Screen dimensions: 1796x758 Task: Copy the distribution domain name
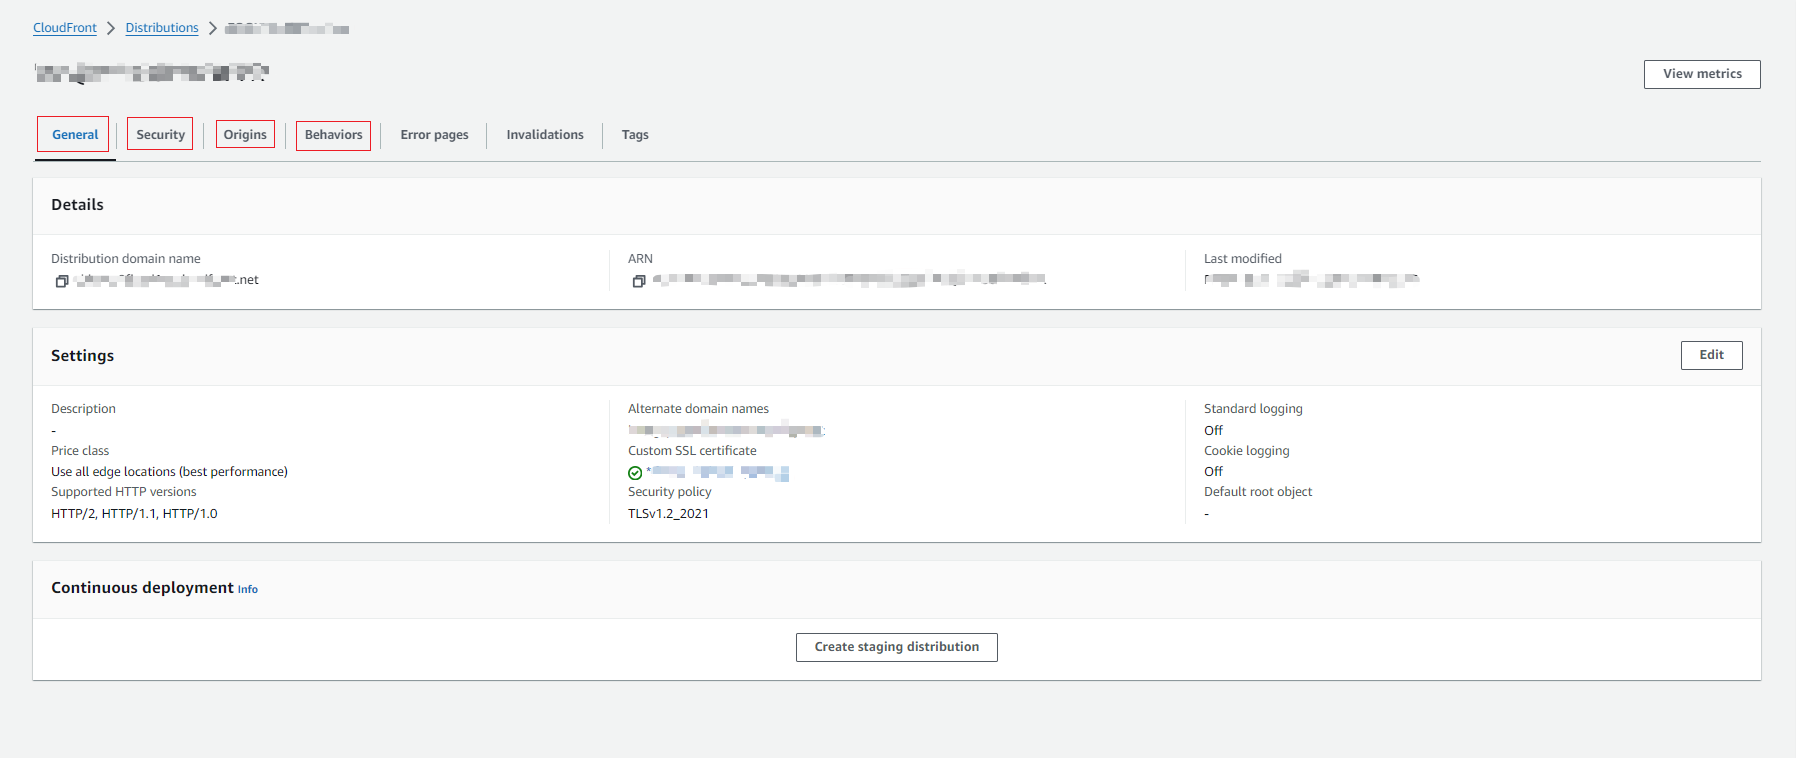point(62,281)
